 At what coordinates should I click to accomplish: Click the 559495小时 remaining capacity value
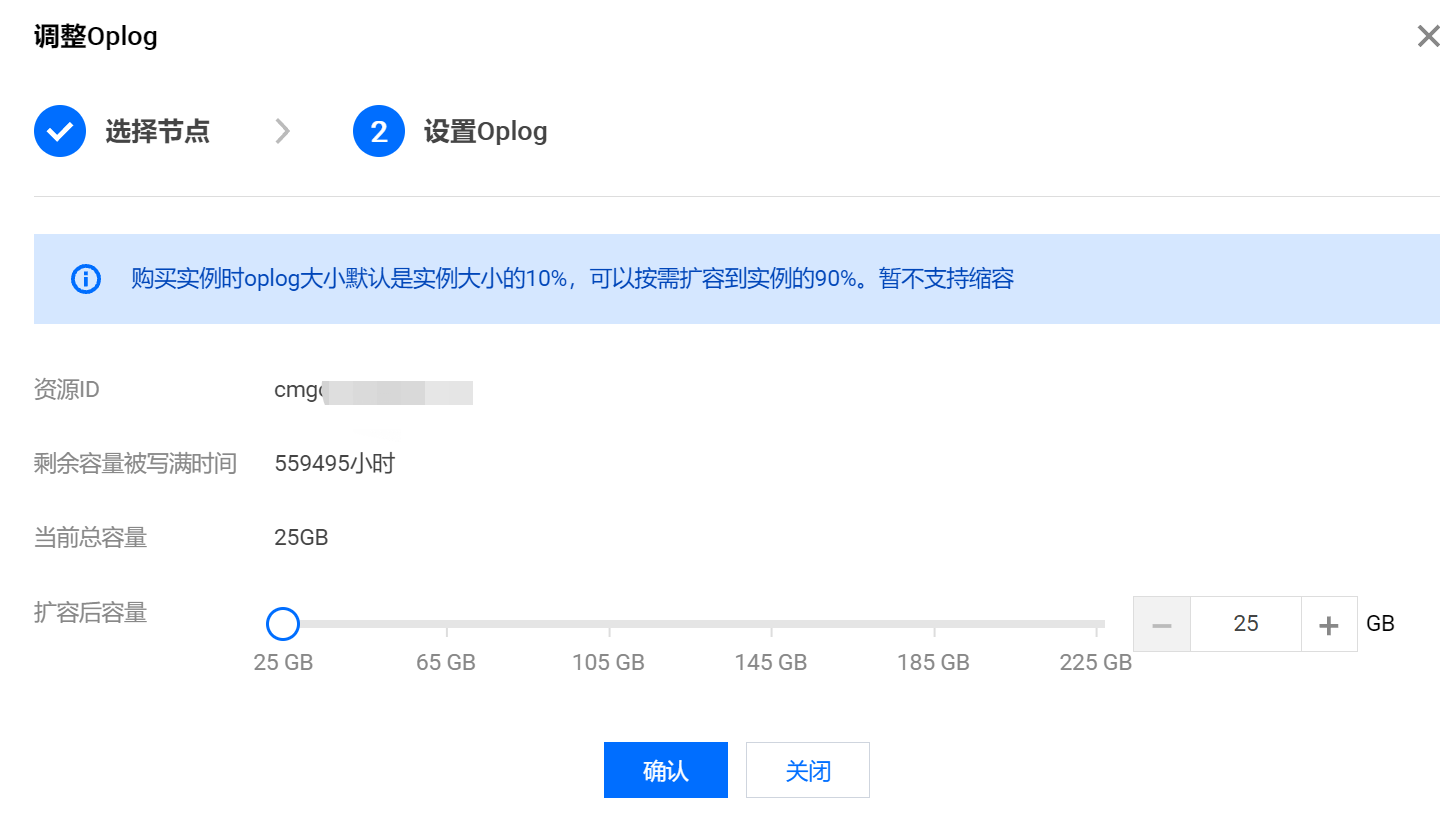point(334,463)
